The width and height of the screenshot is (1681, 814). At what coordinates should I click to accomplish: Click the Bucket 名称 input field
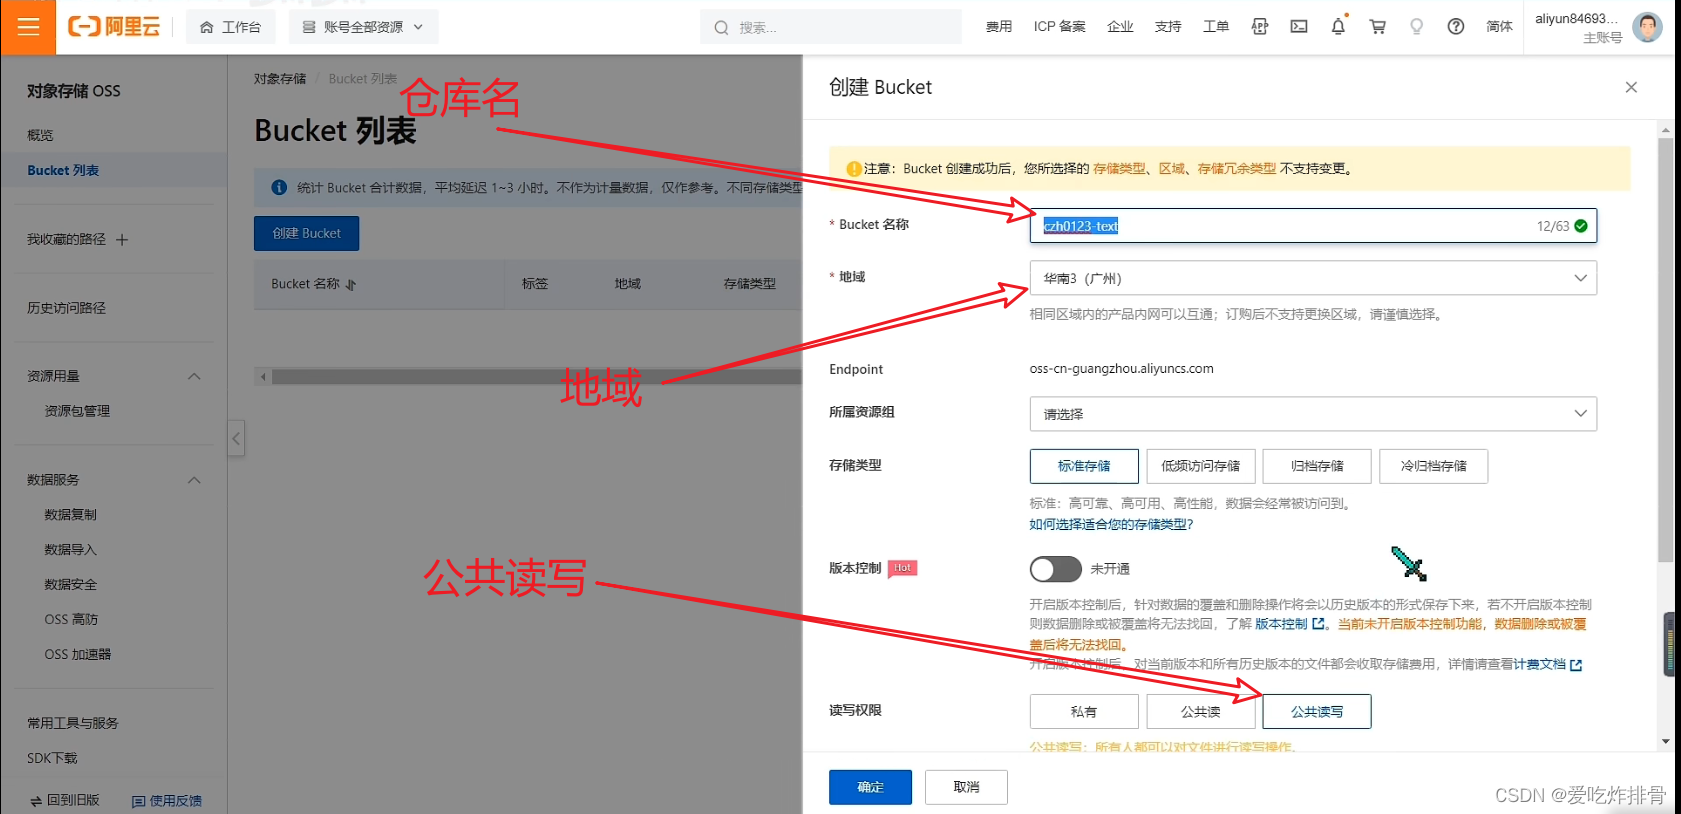click(x=1313, y=226)
